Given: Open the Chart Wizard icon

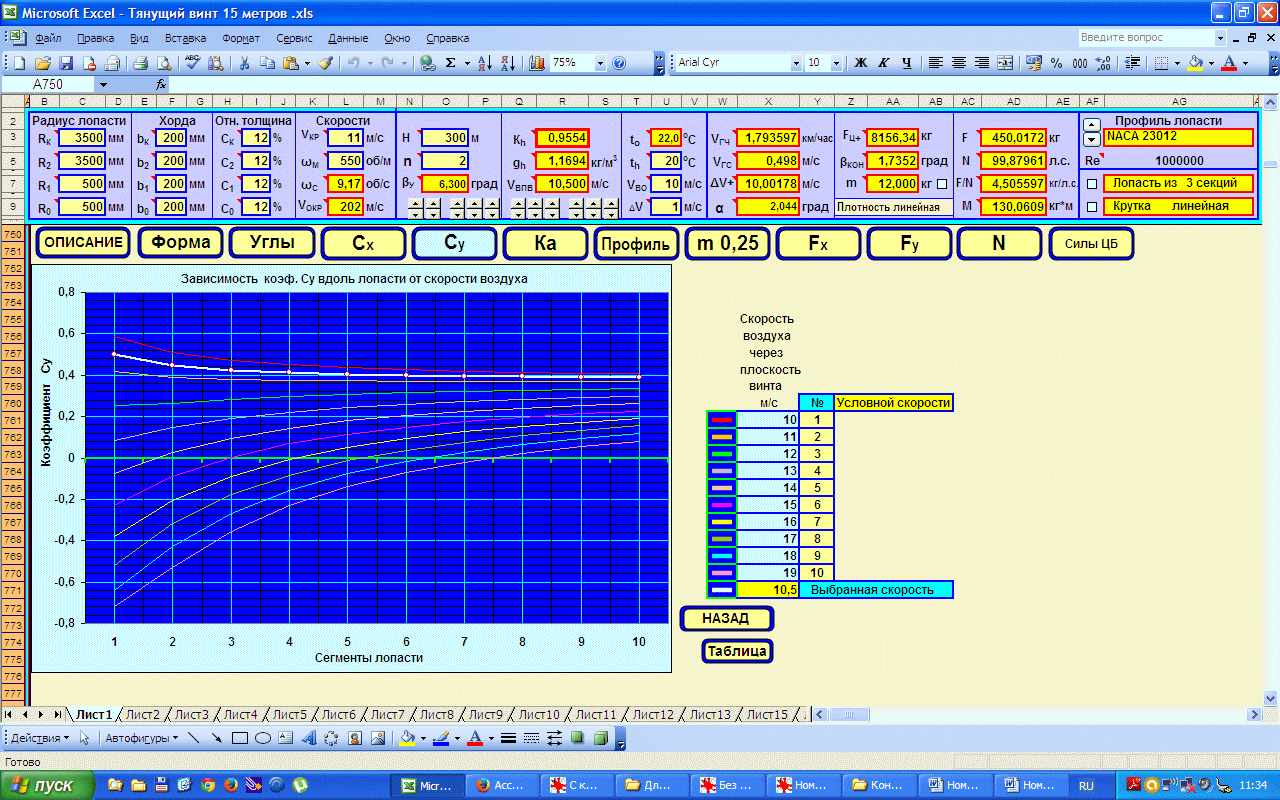Looking at the screenshot, I should pyautogui.click(x=537, y=62).
